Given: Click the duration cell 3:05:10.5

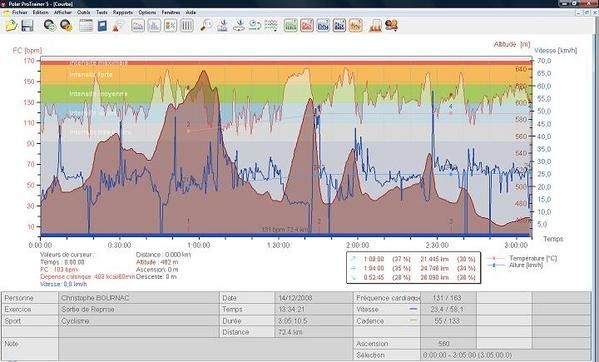Looking at the screenshot, I should tap(314, 321).
